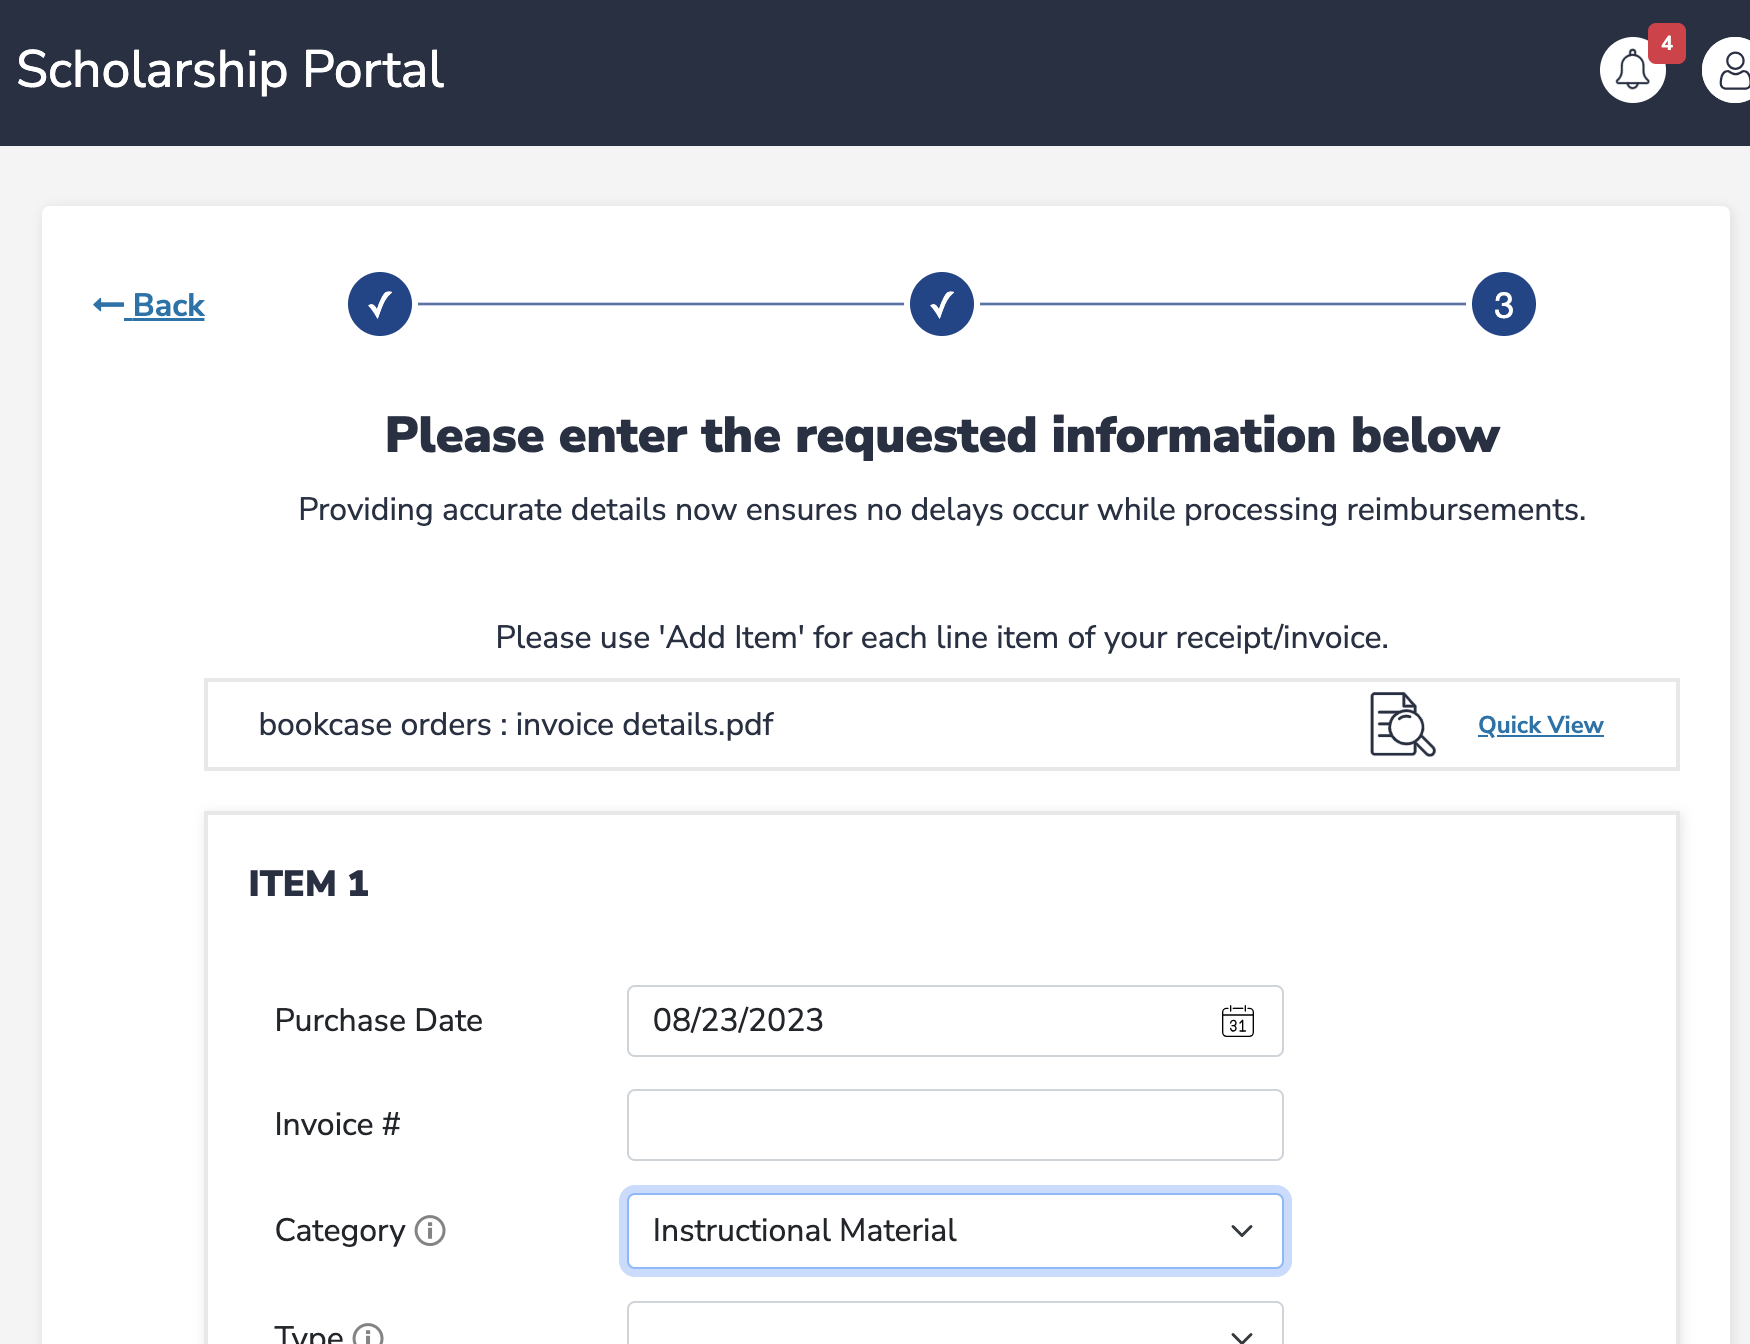Click the Category info icon
The height and width of the screenshot is (1344, 1750).
[430, 1230]
